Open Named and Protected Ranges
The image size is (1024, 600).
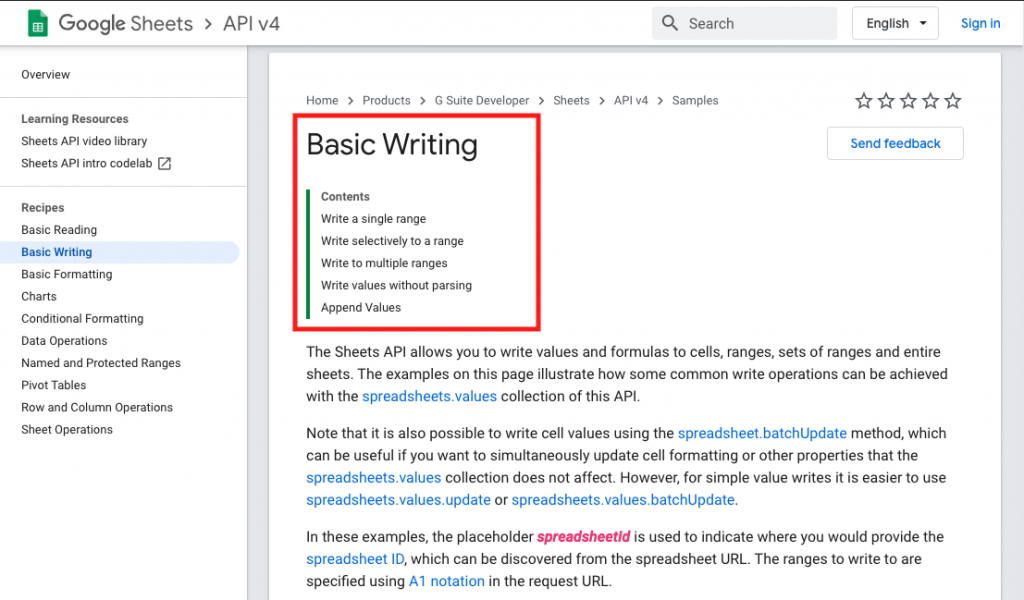(101, 363)
